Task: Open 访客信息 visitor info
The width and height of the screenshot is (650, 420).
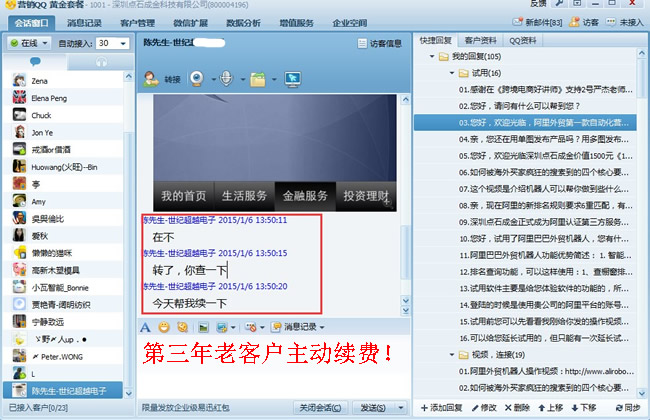Action: click(380, 43)
